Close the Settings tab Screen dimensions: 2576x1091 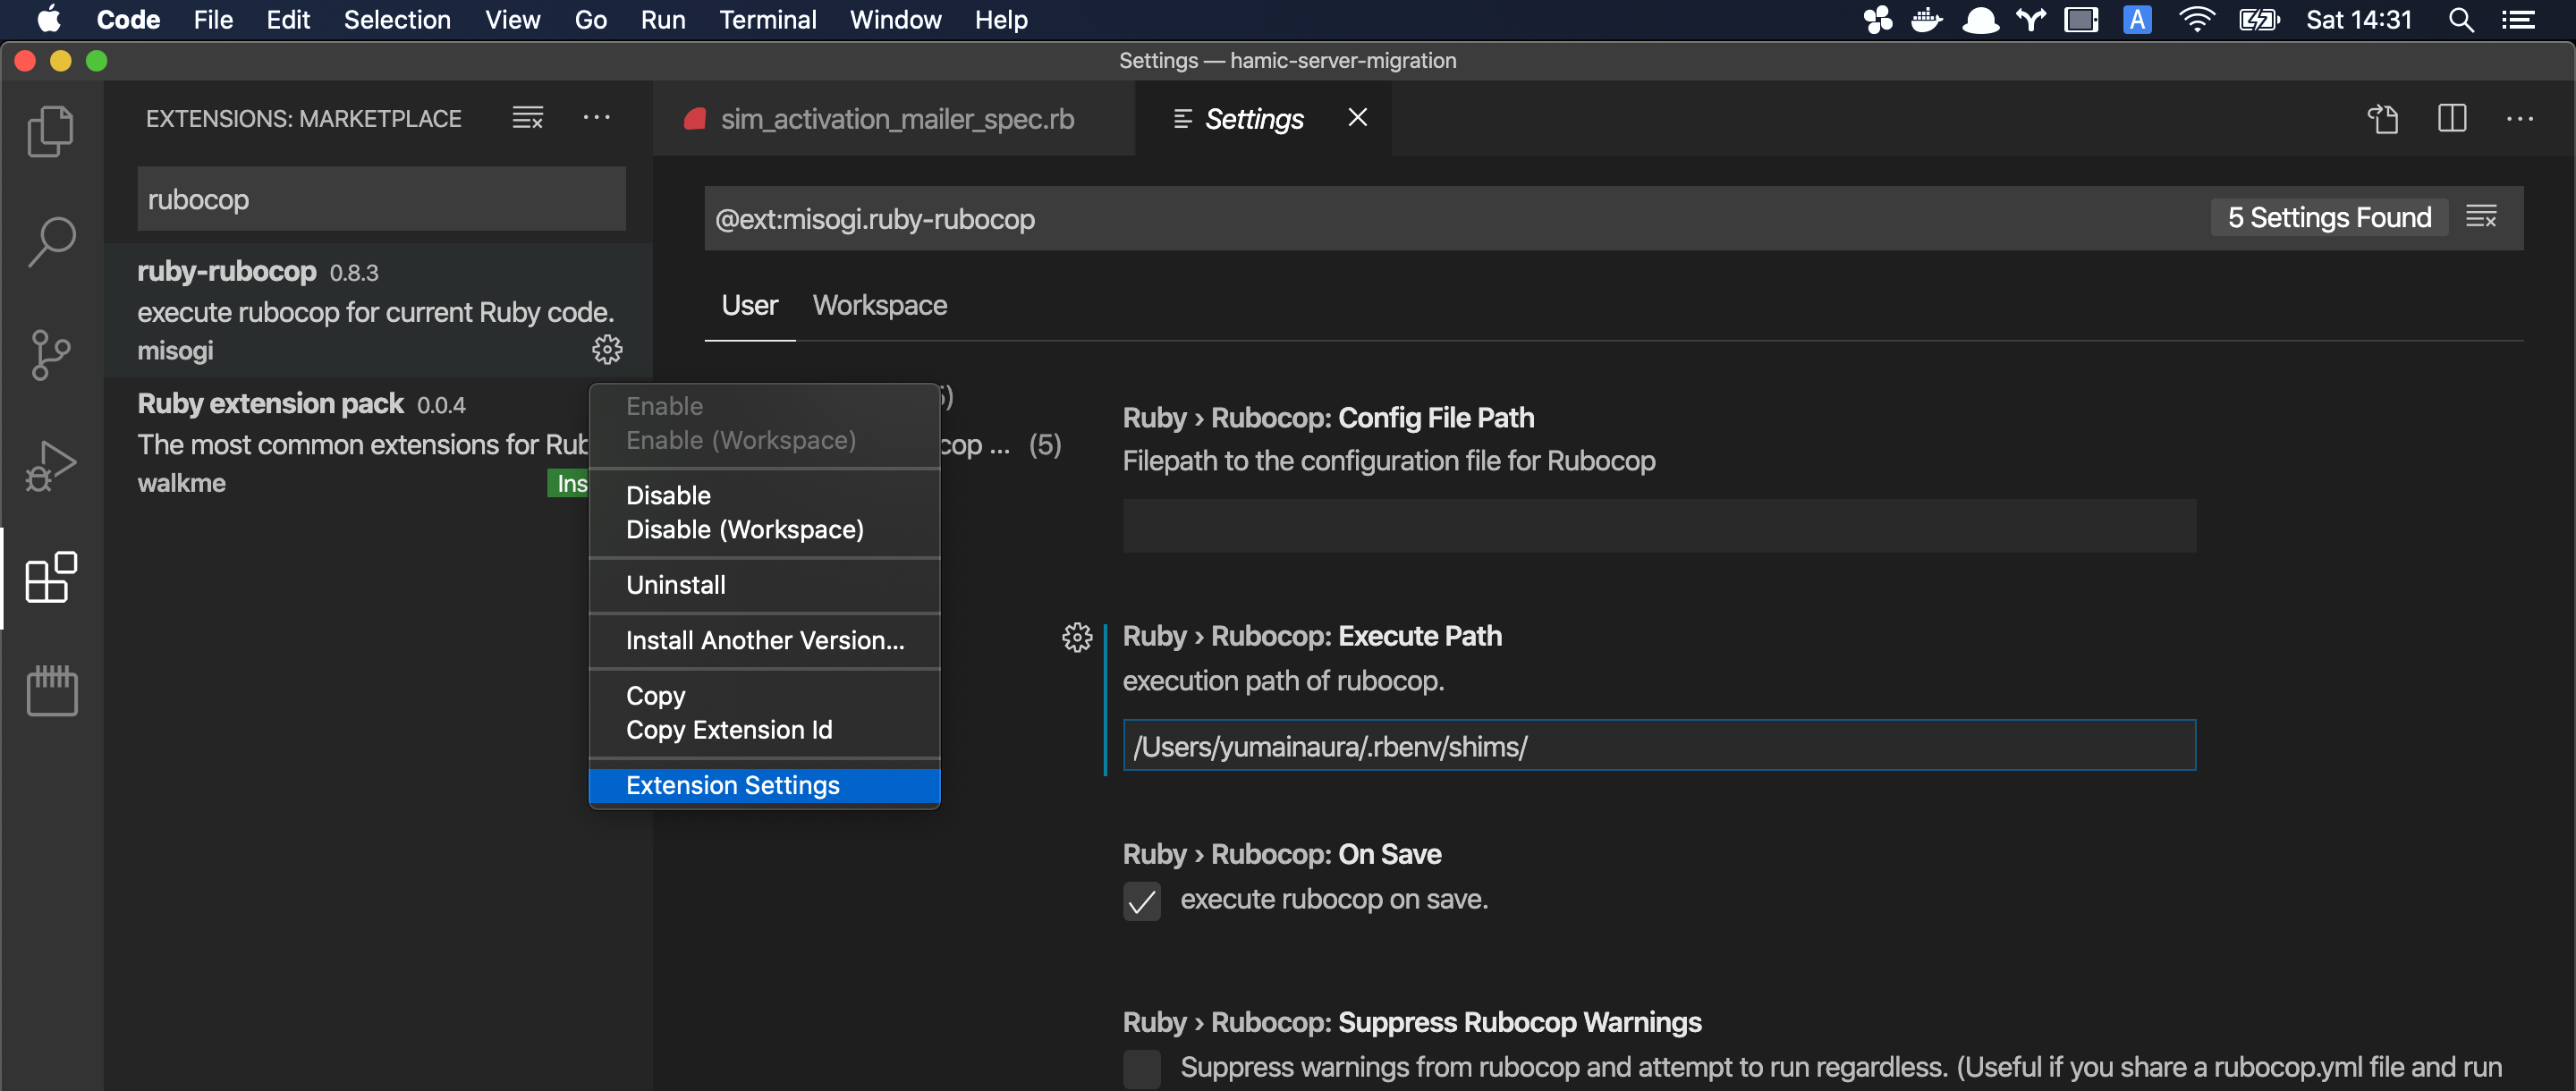coord(1357,118)
